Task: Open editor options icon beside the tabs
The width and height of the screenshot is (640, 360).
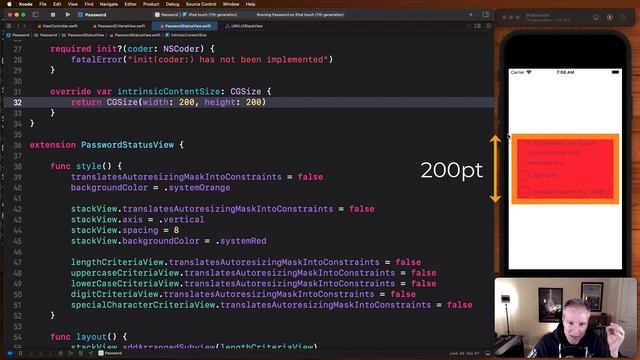Action: coord(477,26)
